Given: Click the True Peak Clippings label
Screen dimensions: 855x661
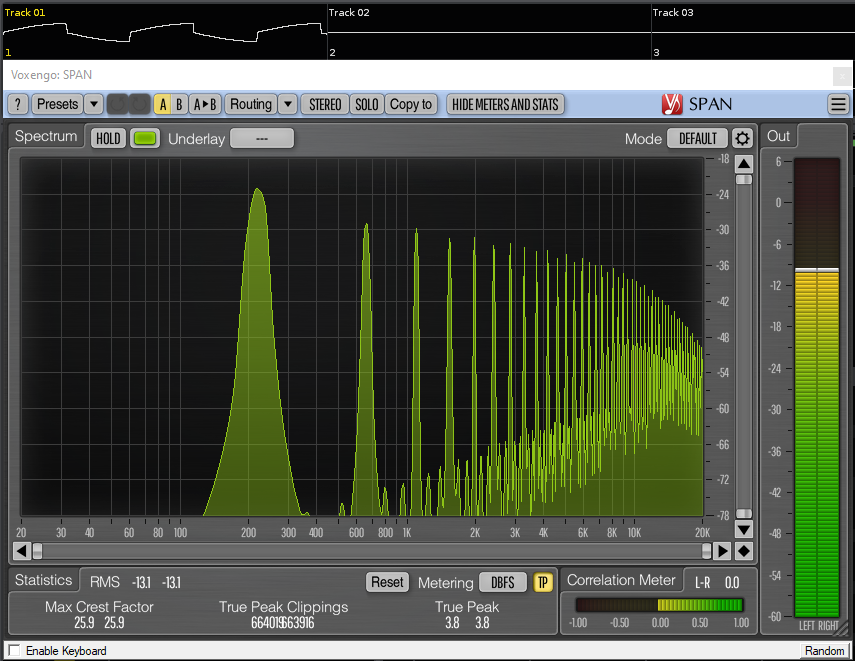Looking at the screenshot, I should point(284,606).
